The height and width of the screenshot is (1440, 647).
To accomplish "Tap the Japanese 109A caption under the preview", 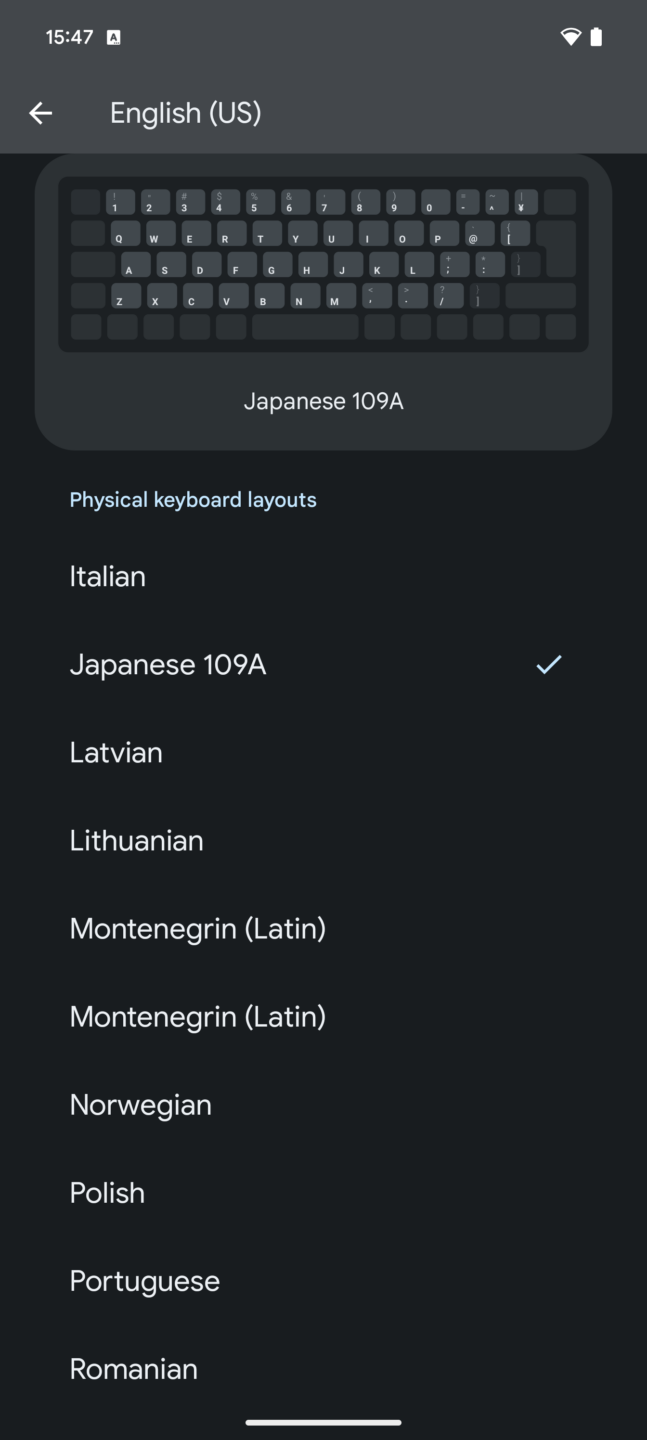I will [x=323, y=401].
